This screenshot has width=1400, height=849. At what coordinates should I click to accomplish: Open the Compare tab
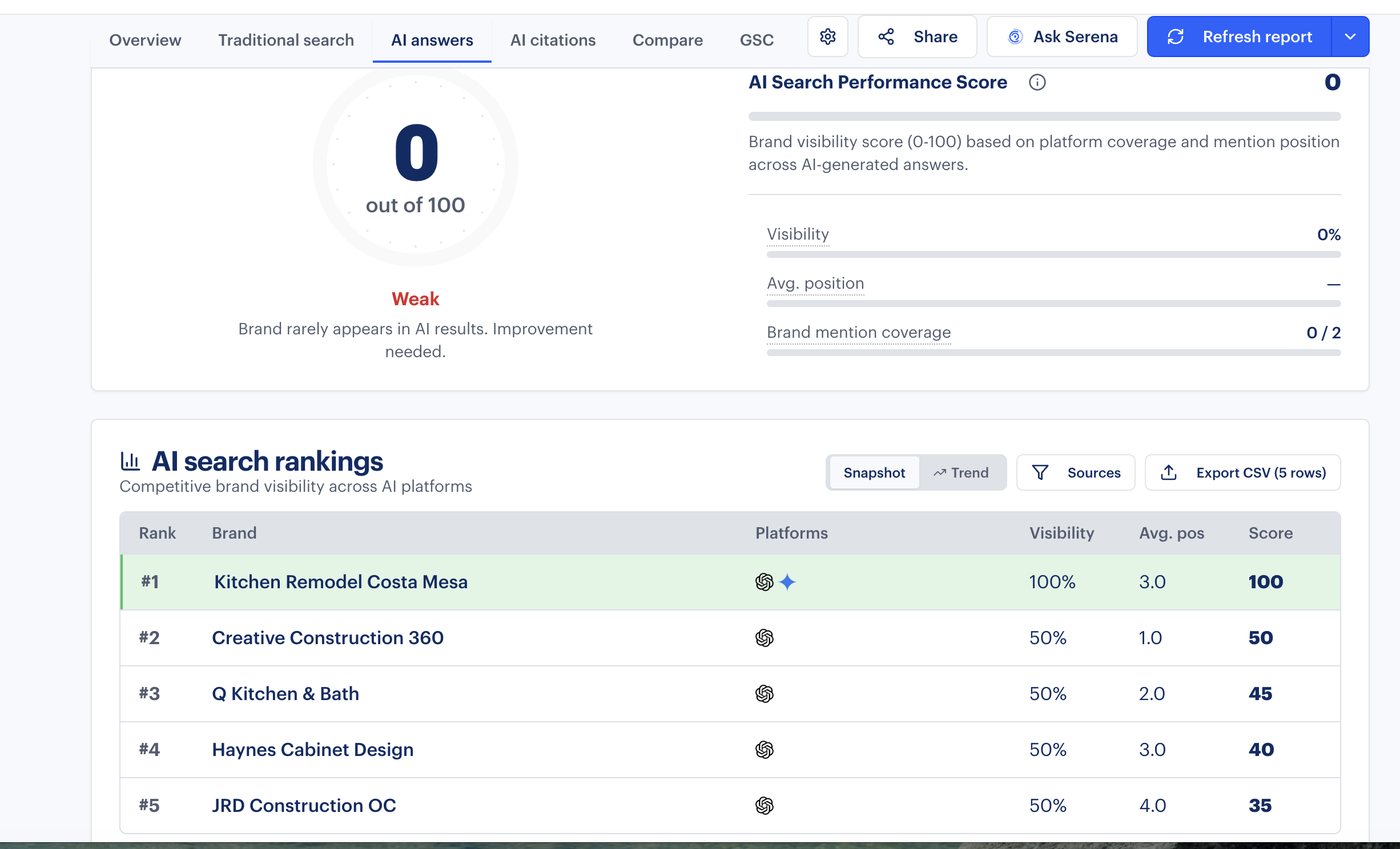[x=668, y=41]
